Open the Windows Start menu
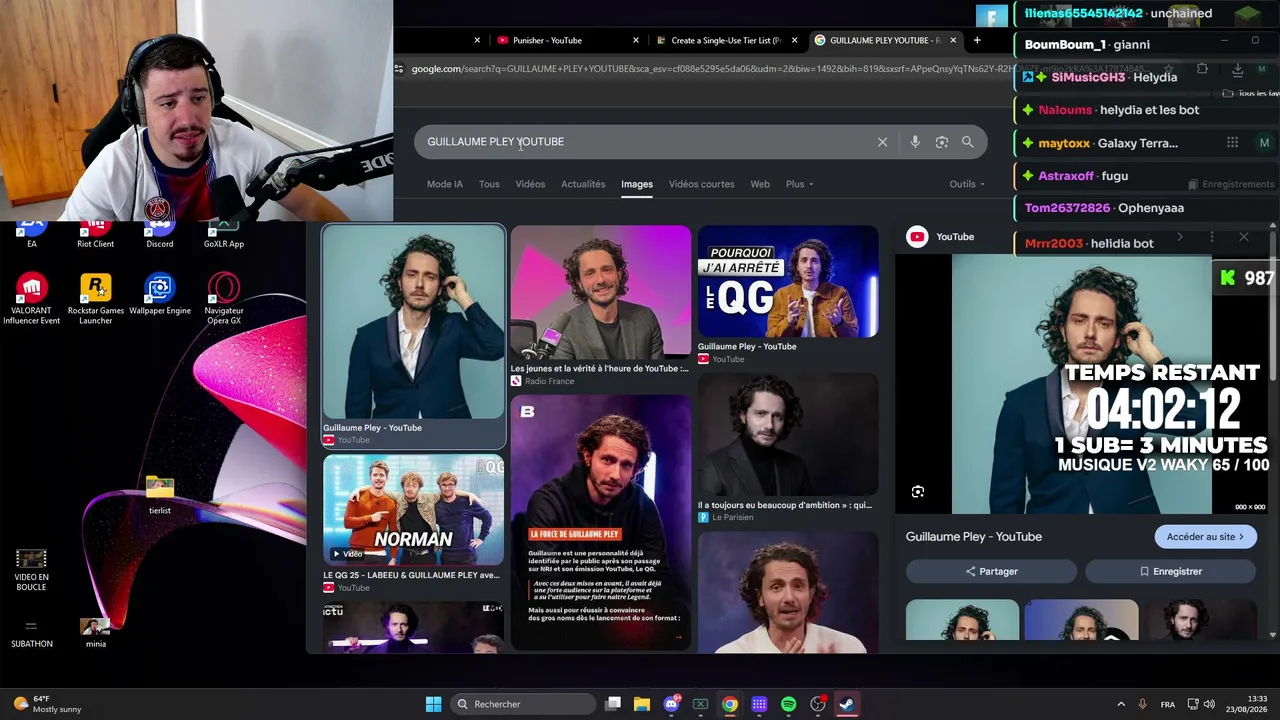The image size is (1280, 720). (433, 704)
